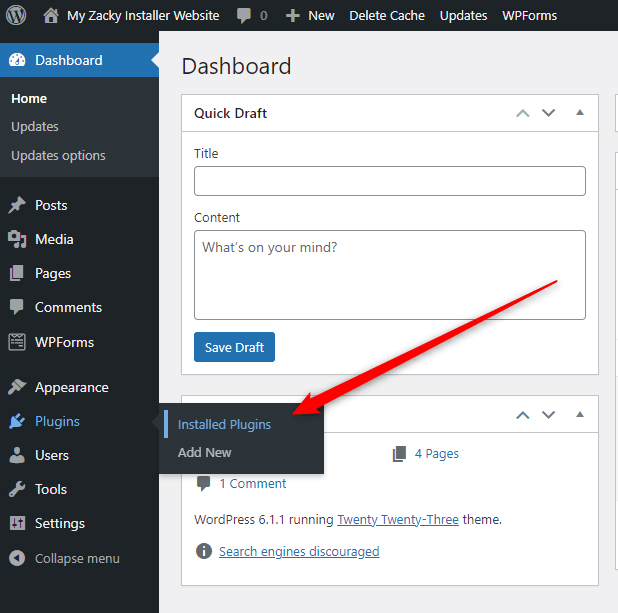Click the Media library icon
This screenshot has height=613, width=618.
pyautogui.click(x=17, y=239)
